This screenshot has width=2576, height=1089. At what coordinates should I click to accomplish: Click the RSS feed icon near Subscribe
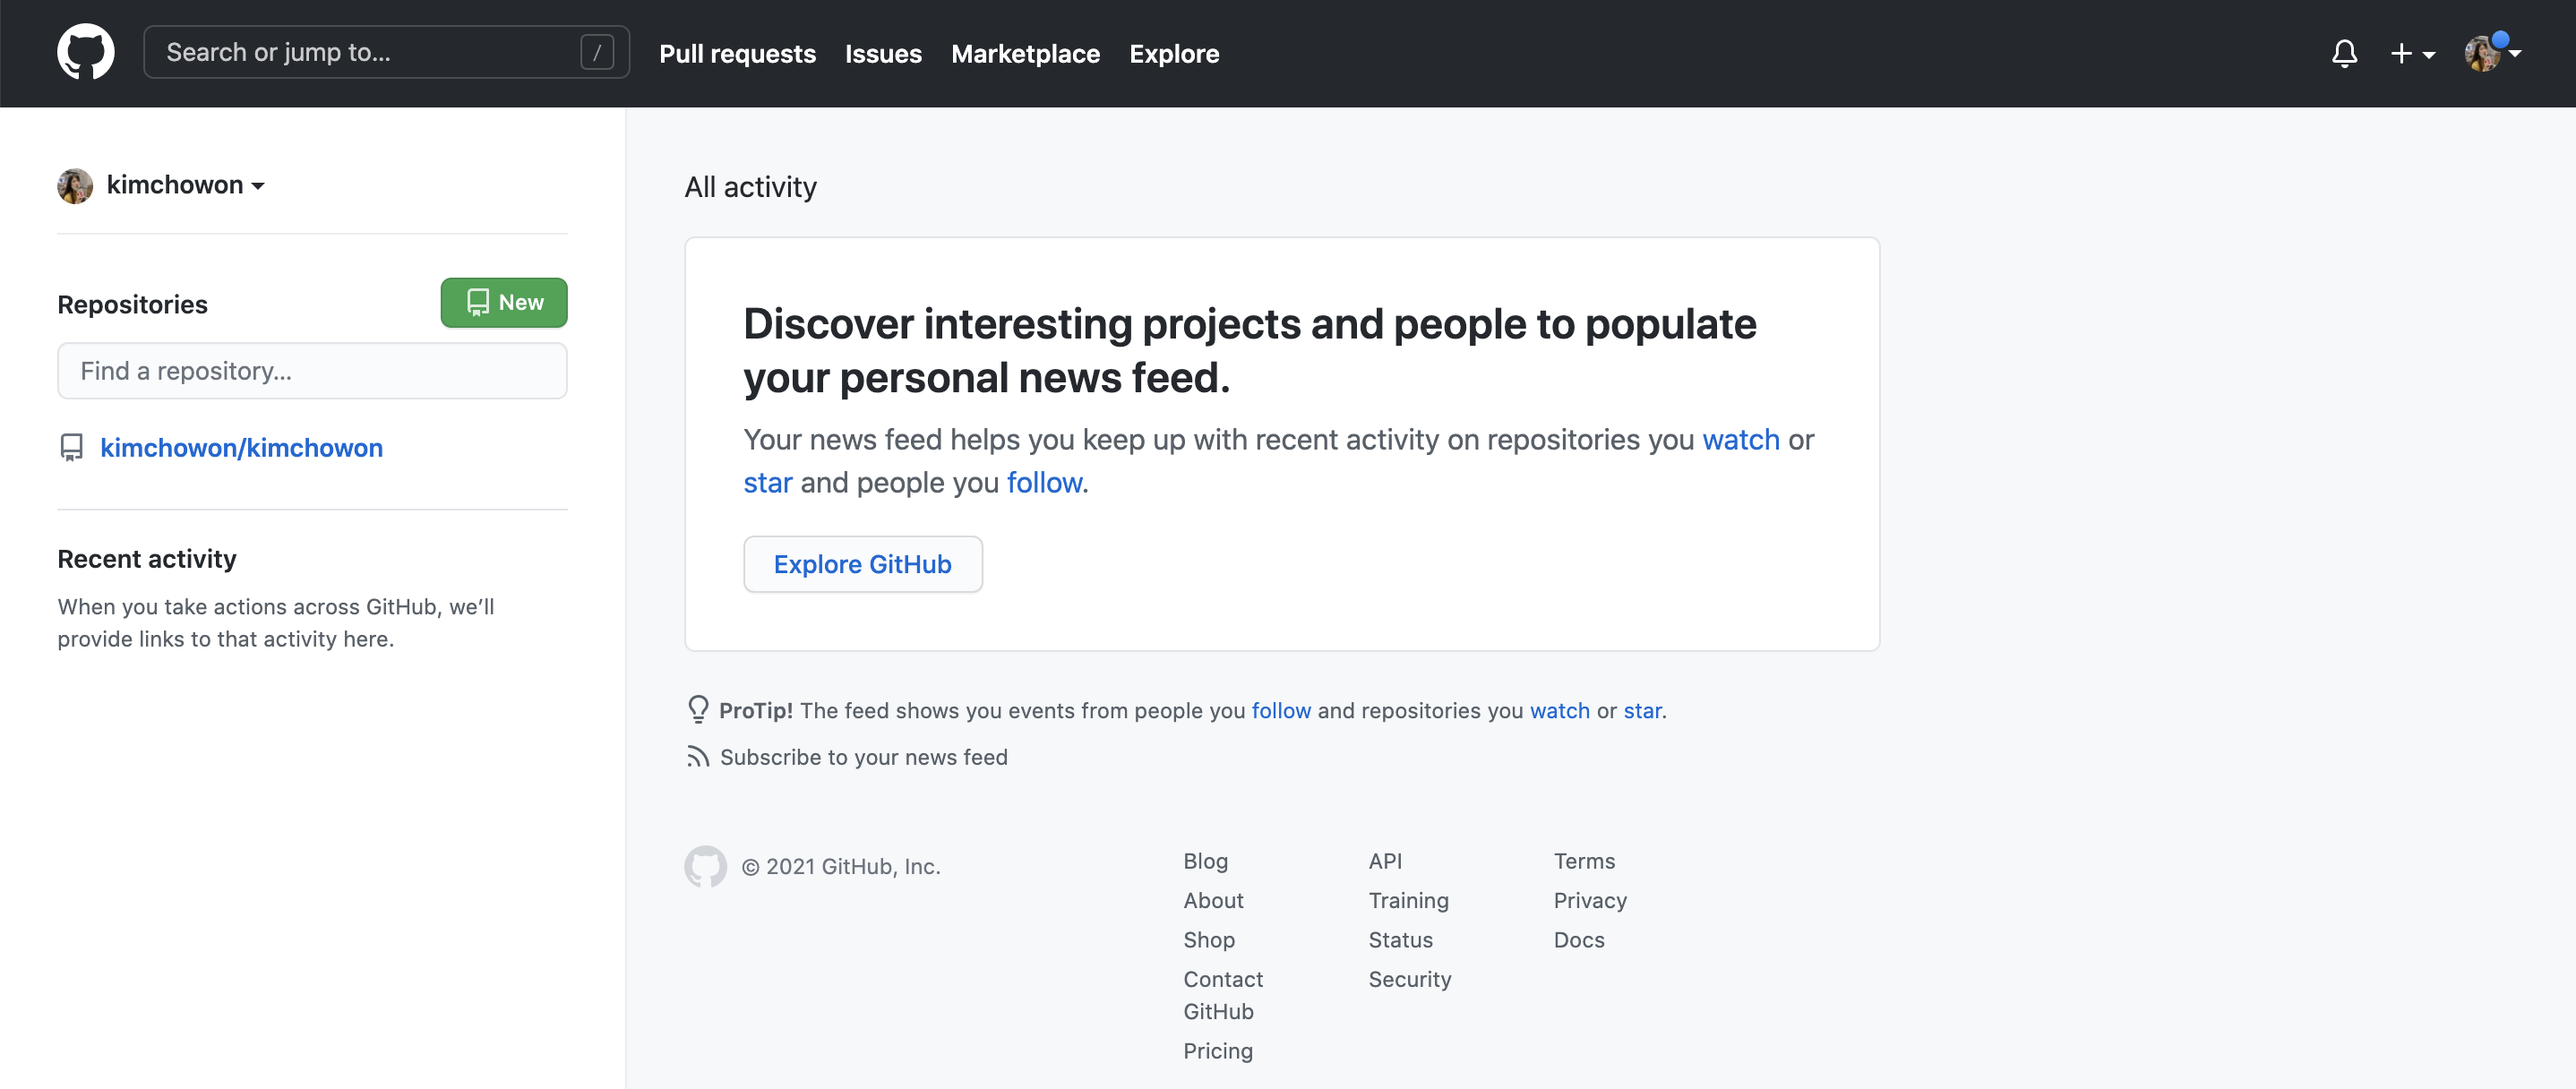coord(697,757)
